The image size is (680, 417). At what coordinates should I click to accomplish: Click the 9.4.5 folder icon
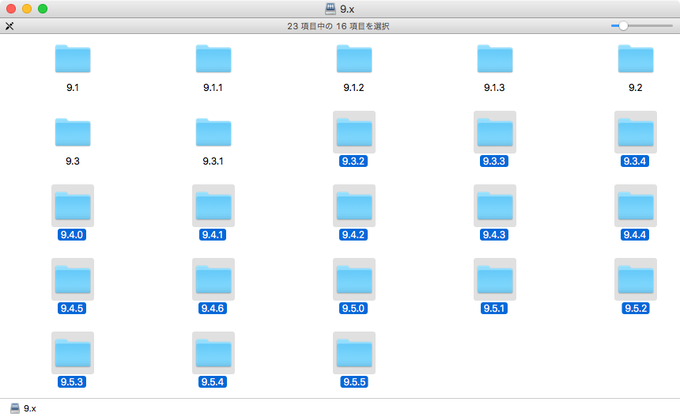click(x=72, y=280)
